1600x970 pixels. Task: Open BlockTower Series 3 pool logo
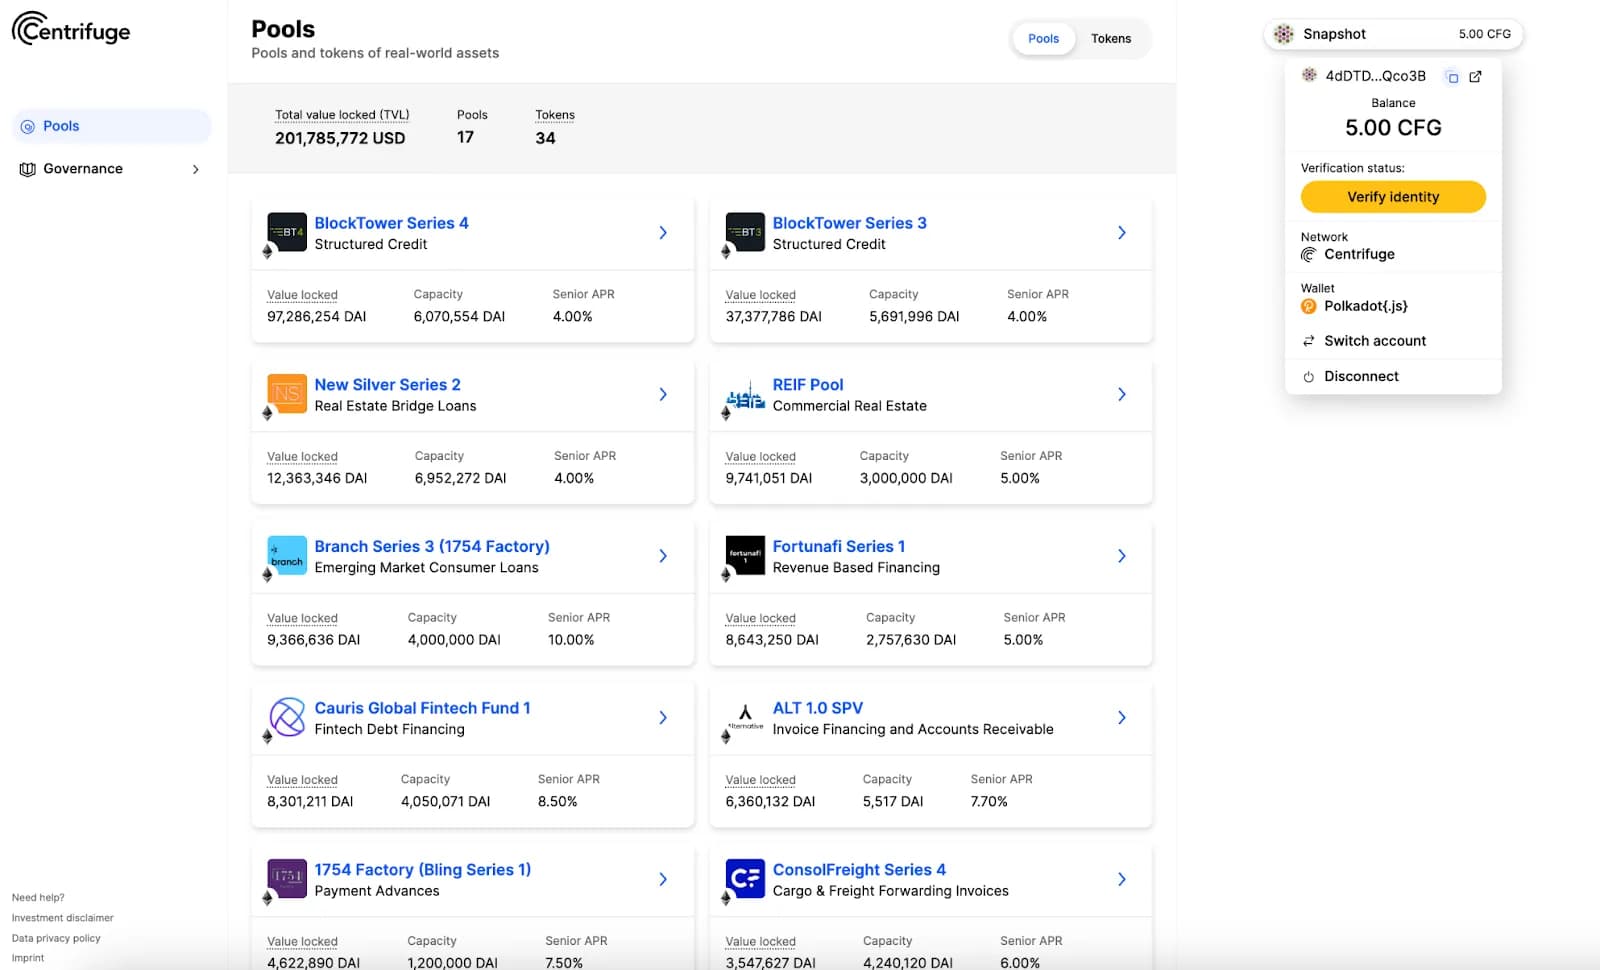coord(745,232)
